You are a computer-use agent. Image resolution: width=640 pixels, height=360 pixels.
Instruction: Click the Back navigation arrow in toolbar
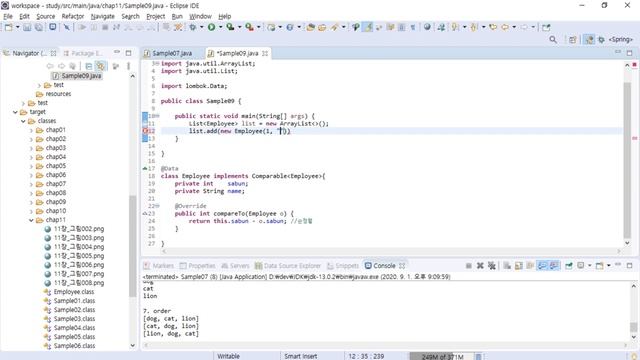[x=505, y=27]
